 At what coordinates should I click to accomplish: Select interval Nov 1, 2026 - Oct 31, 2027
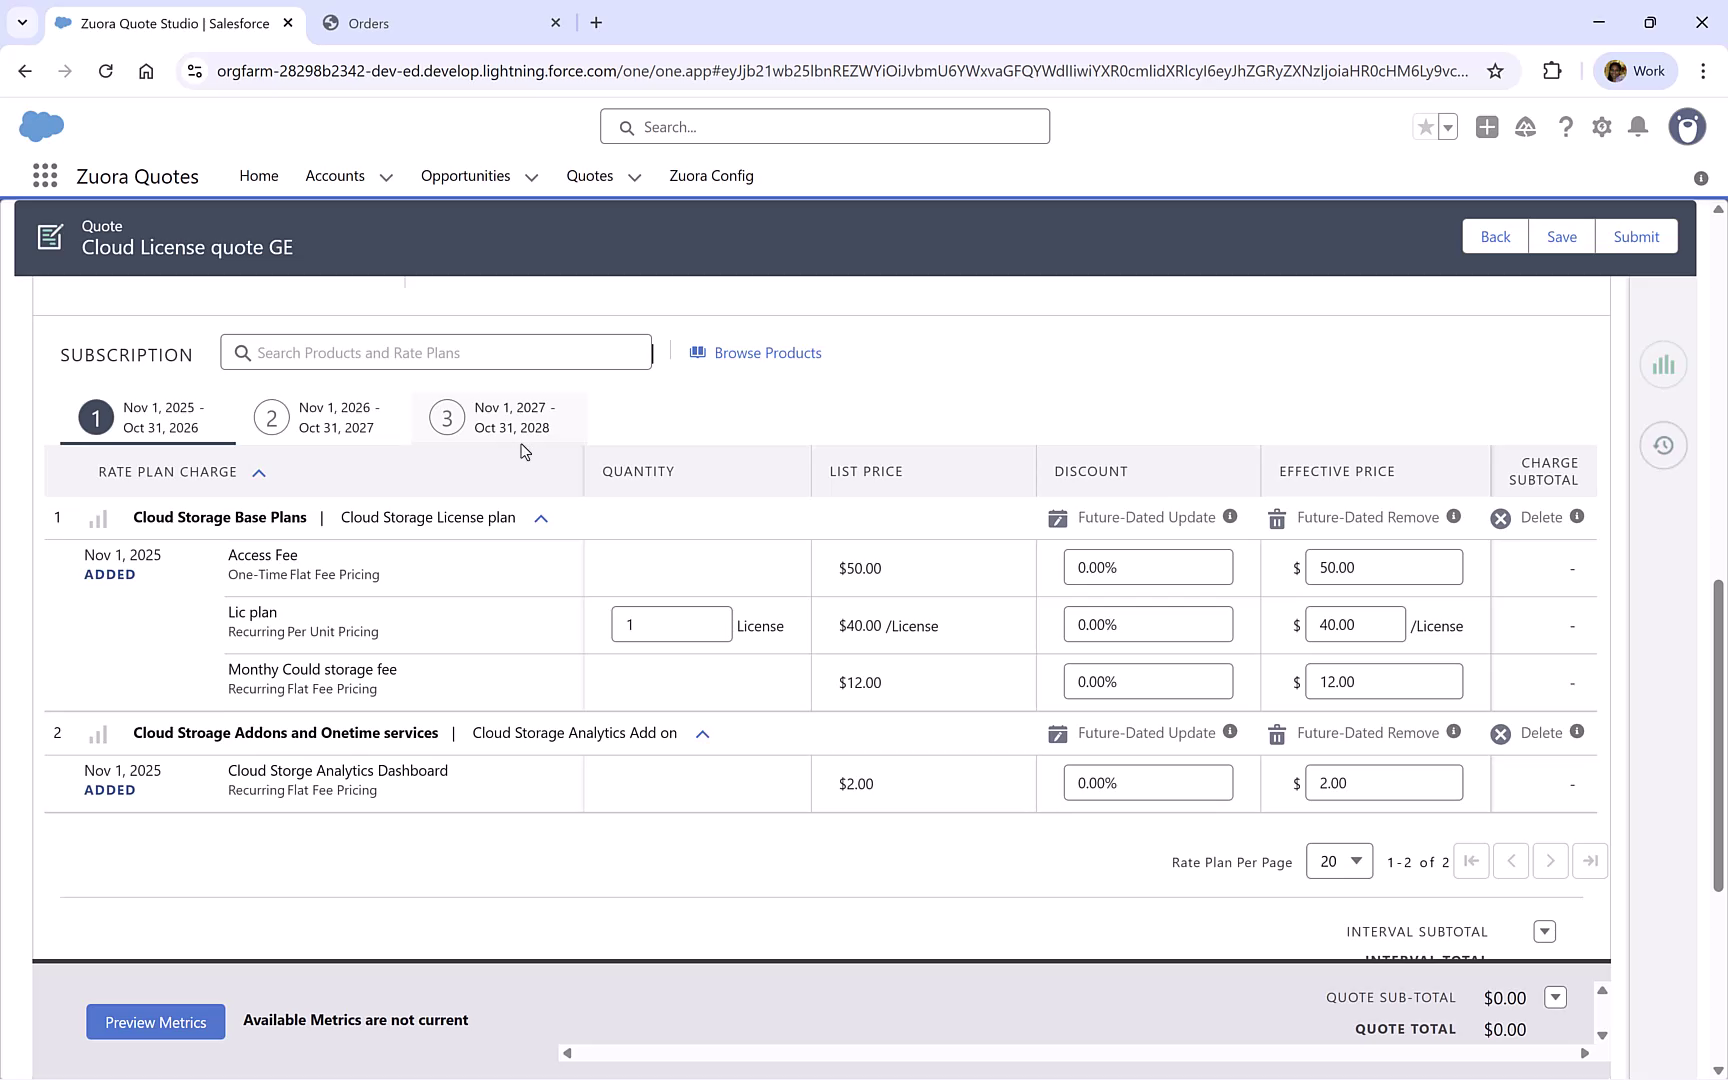(322, 417)
